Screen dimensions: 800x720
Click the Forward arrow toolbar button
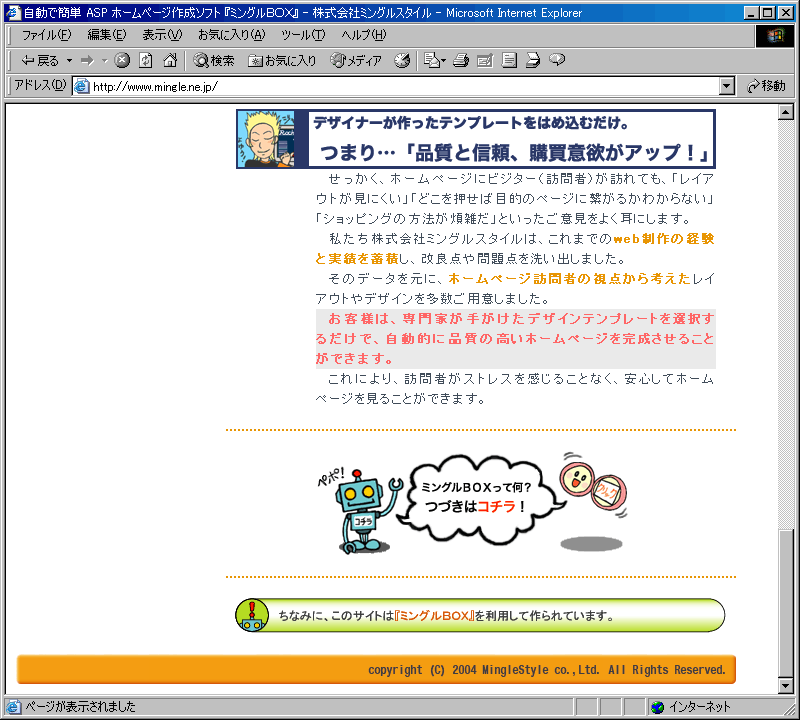click(88, 61)
